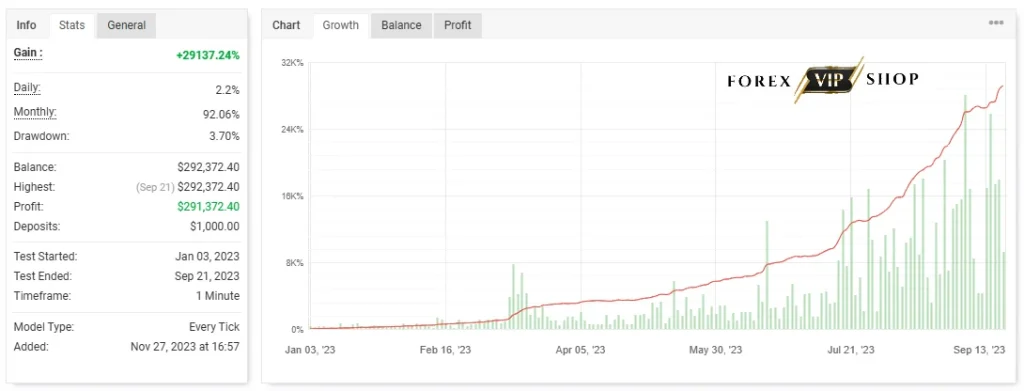Click the Drawdown label
This screenshot has width=1024, height=391.
pyautogui.click(x=41, y=136)
